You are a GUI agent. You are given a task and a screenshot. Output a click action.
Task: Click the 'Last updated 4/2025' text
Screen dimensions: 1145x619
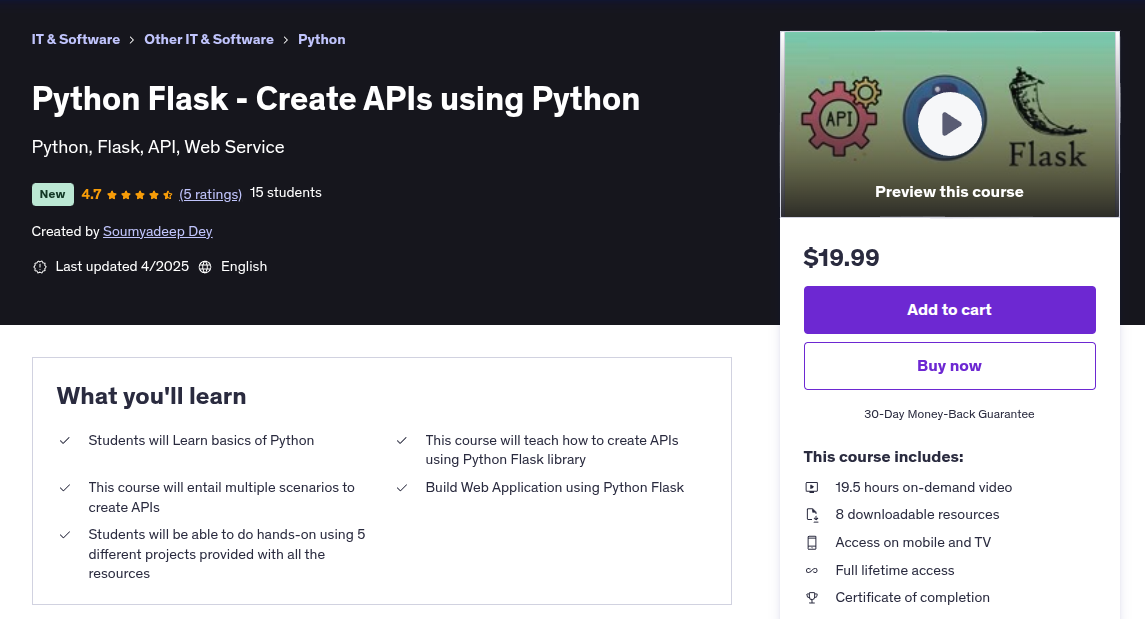[x=122, y=266]
